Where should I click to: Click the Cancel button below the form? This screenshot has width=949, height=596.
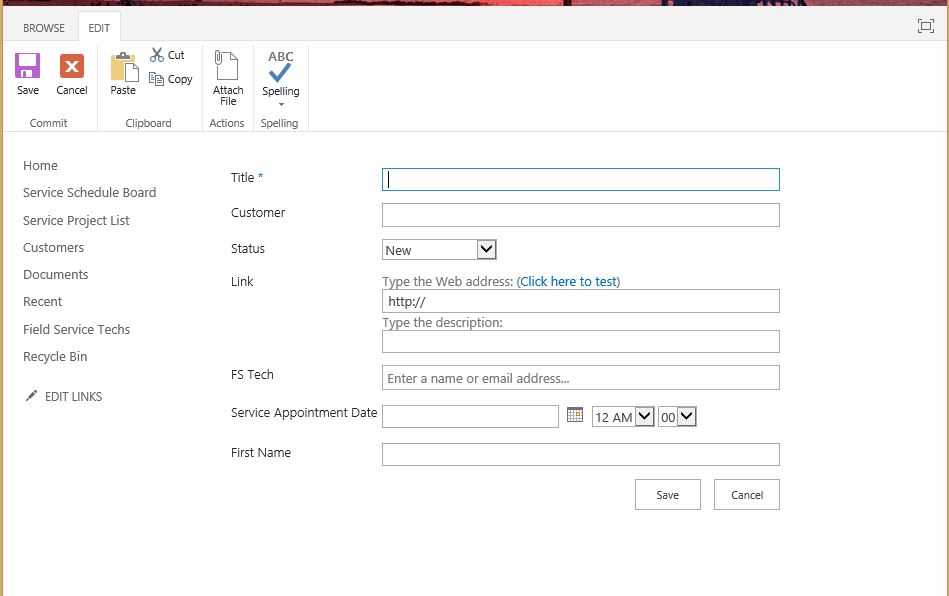coord(747,494)
